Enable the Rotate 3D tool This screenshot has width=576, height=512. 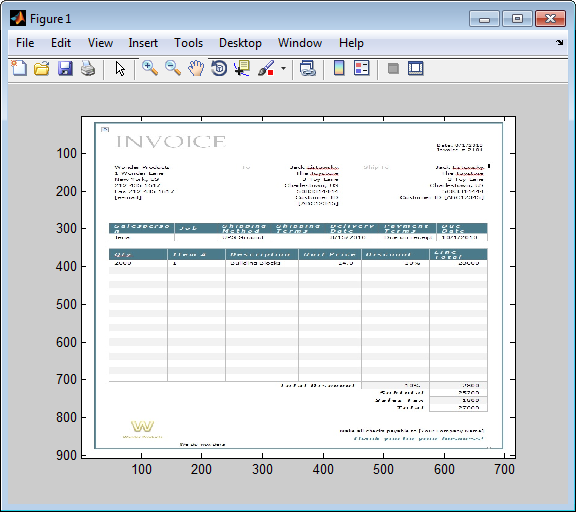[219, 68]
